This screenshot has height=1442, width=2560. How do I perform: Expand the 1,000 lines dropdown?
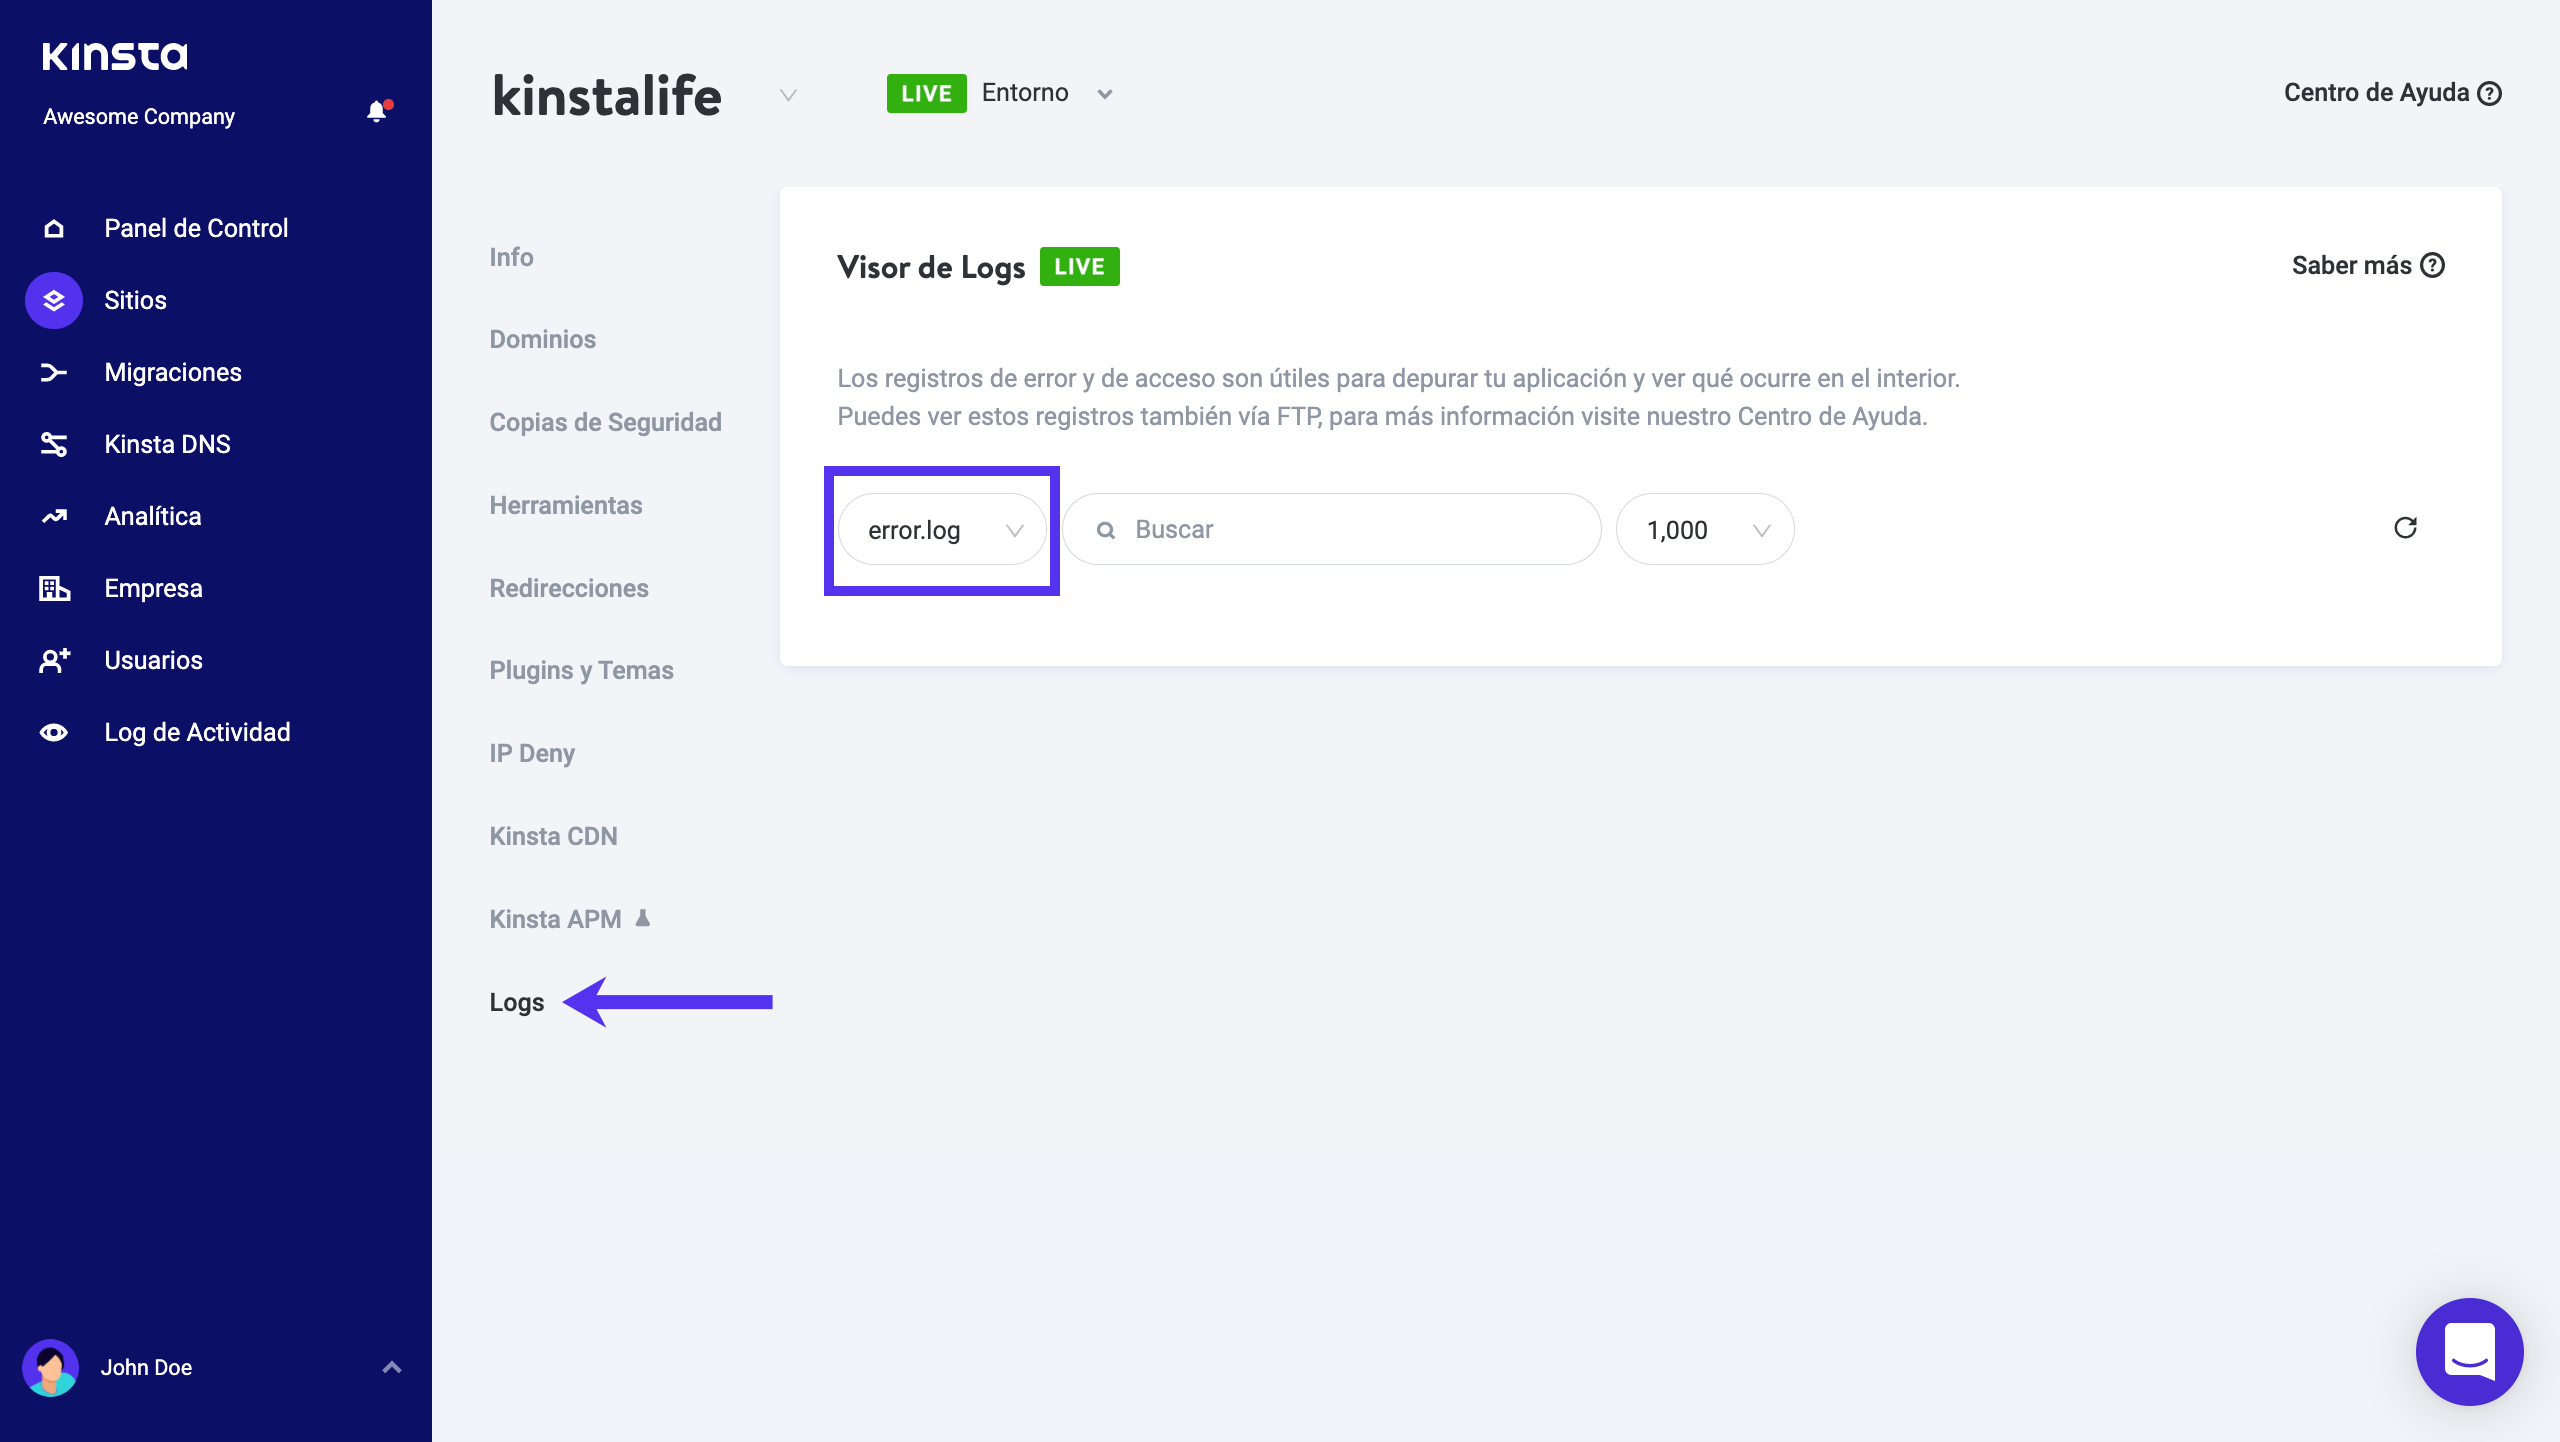click(x=1705, y=530)
